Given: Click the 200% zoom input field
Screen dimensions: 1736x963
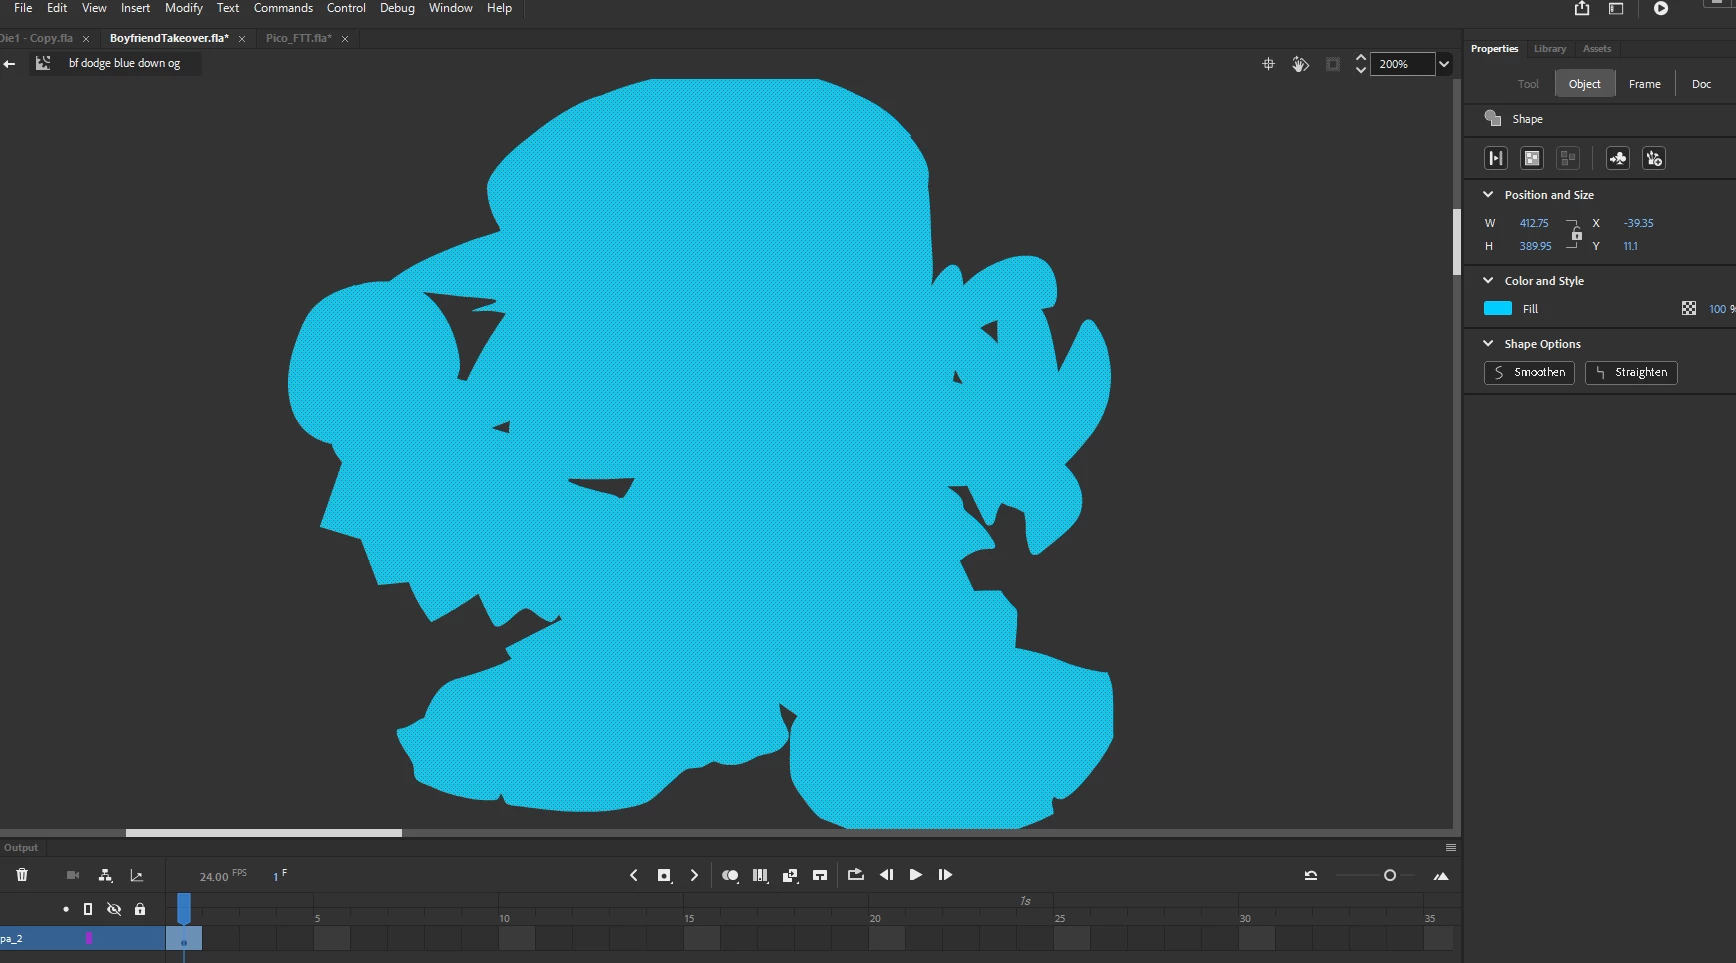Looking at the screenshot, I should [x=1402, y=64].
